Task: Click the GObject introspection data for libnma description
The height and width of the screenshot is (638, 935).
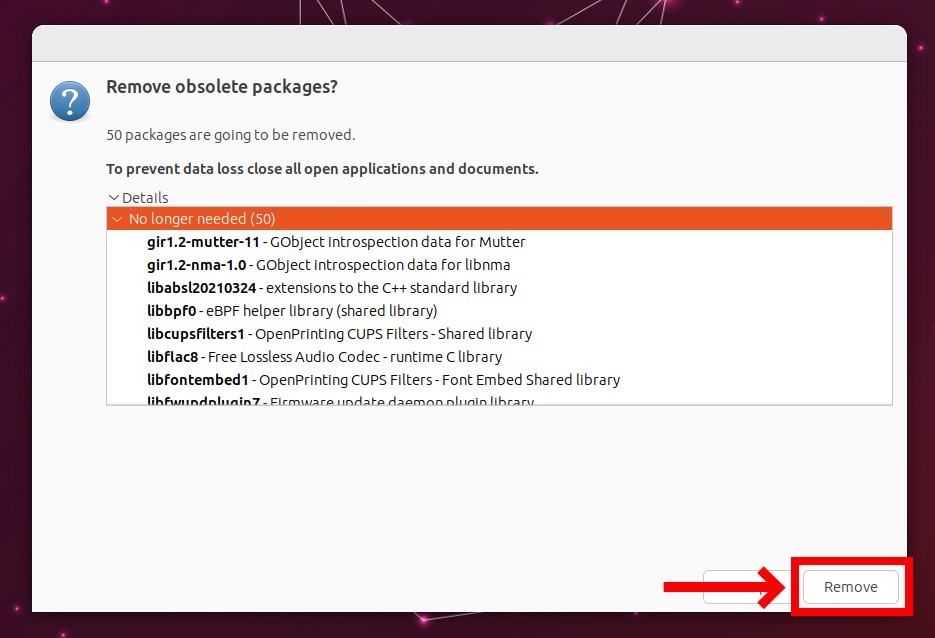Action: tap(383, 265)
